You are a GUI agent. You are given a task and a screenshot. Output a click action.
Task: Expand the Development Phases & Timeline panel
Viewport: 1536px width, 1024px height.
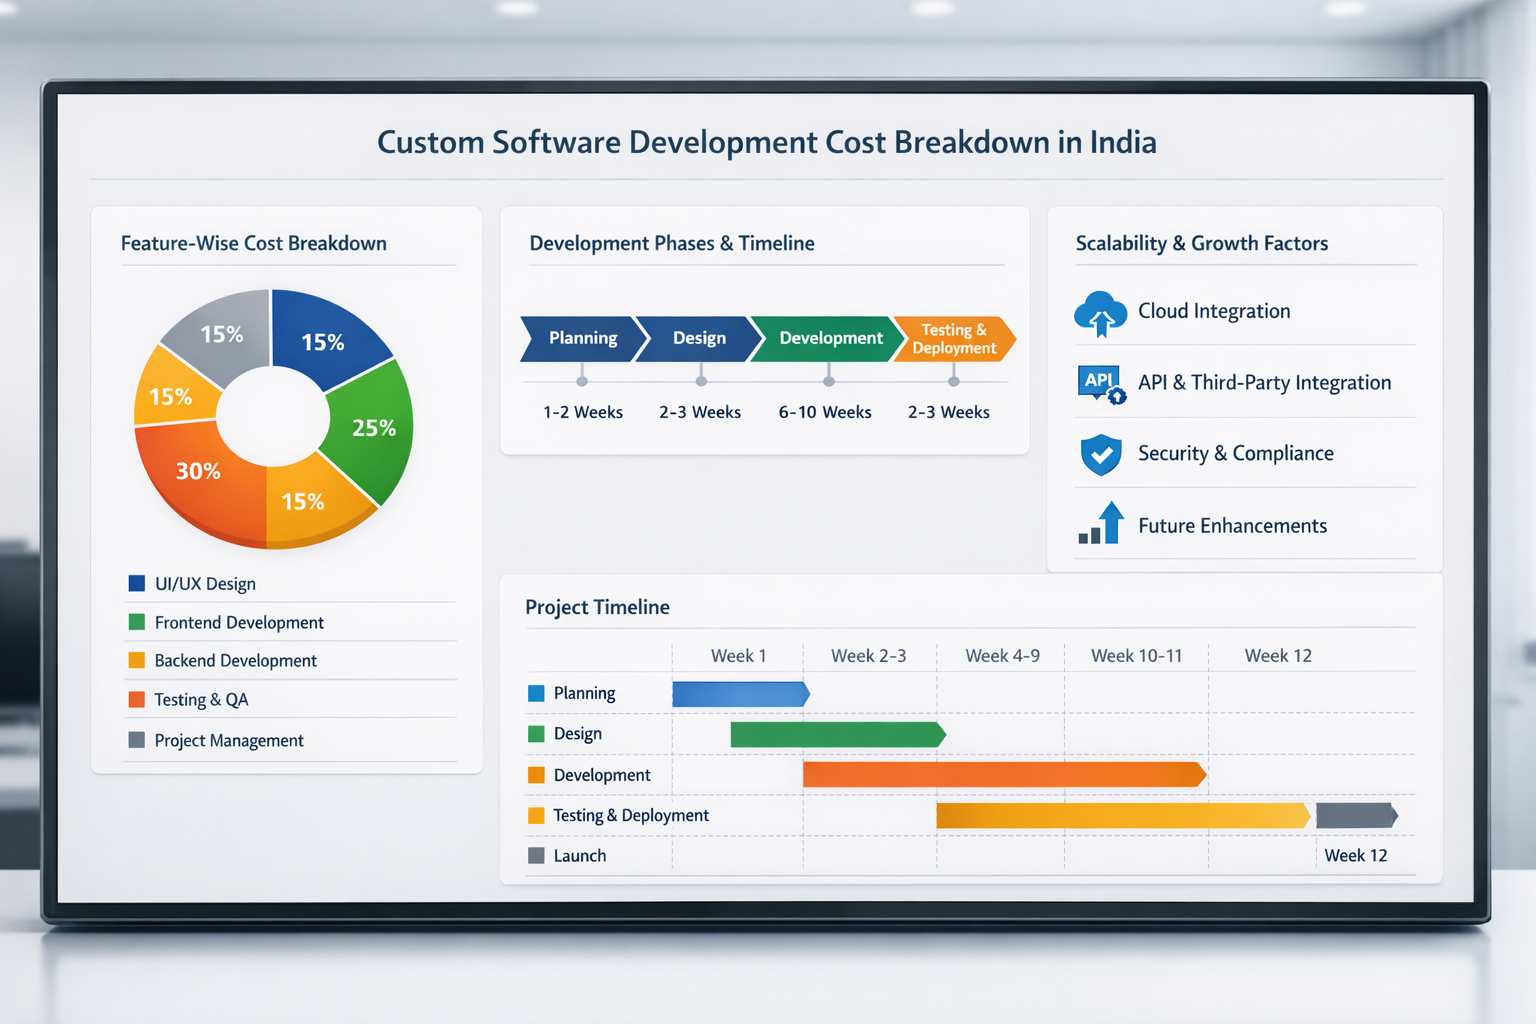tap(671, 242)
